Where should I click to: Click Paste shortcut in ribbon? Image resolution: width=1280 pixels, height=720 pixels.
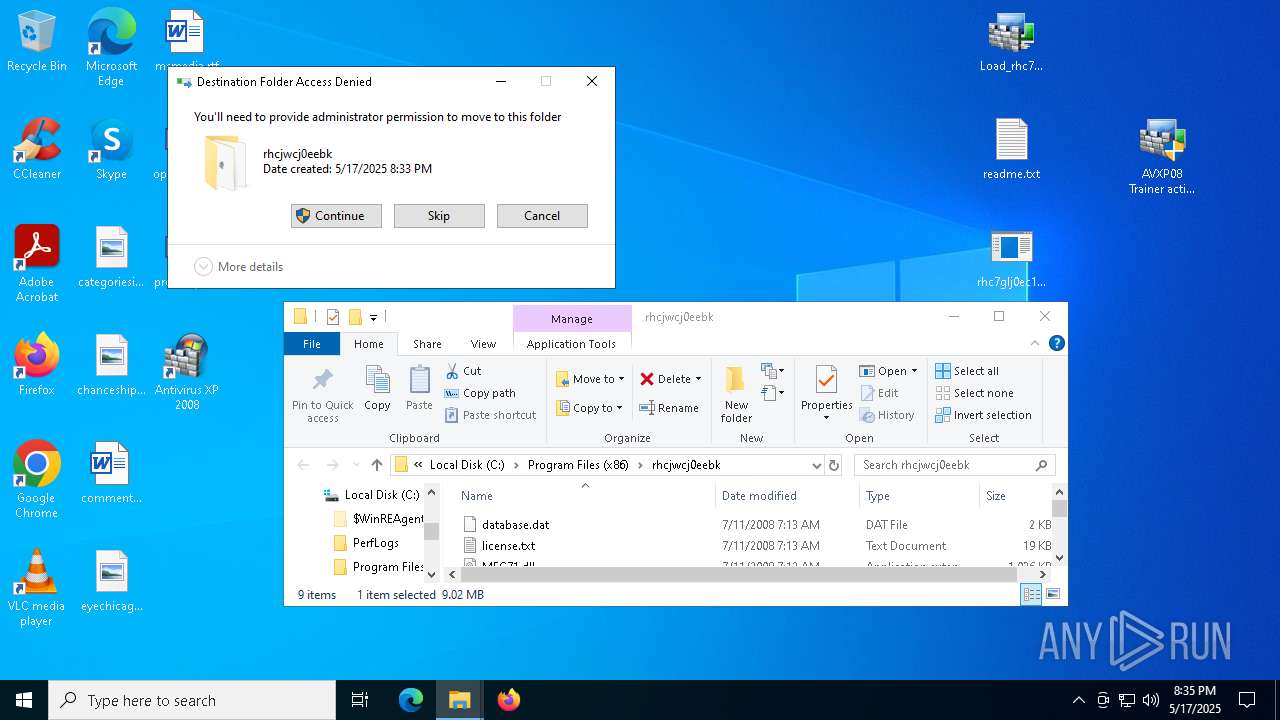point(490,415)
